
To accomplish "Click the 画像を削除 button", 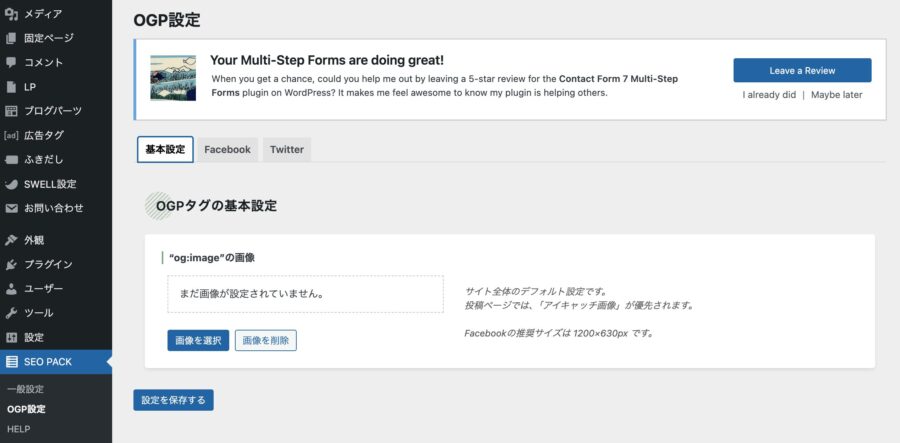I will click(x=266, y=340).
